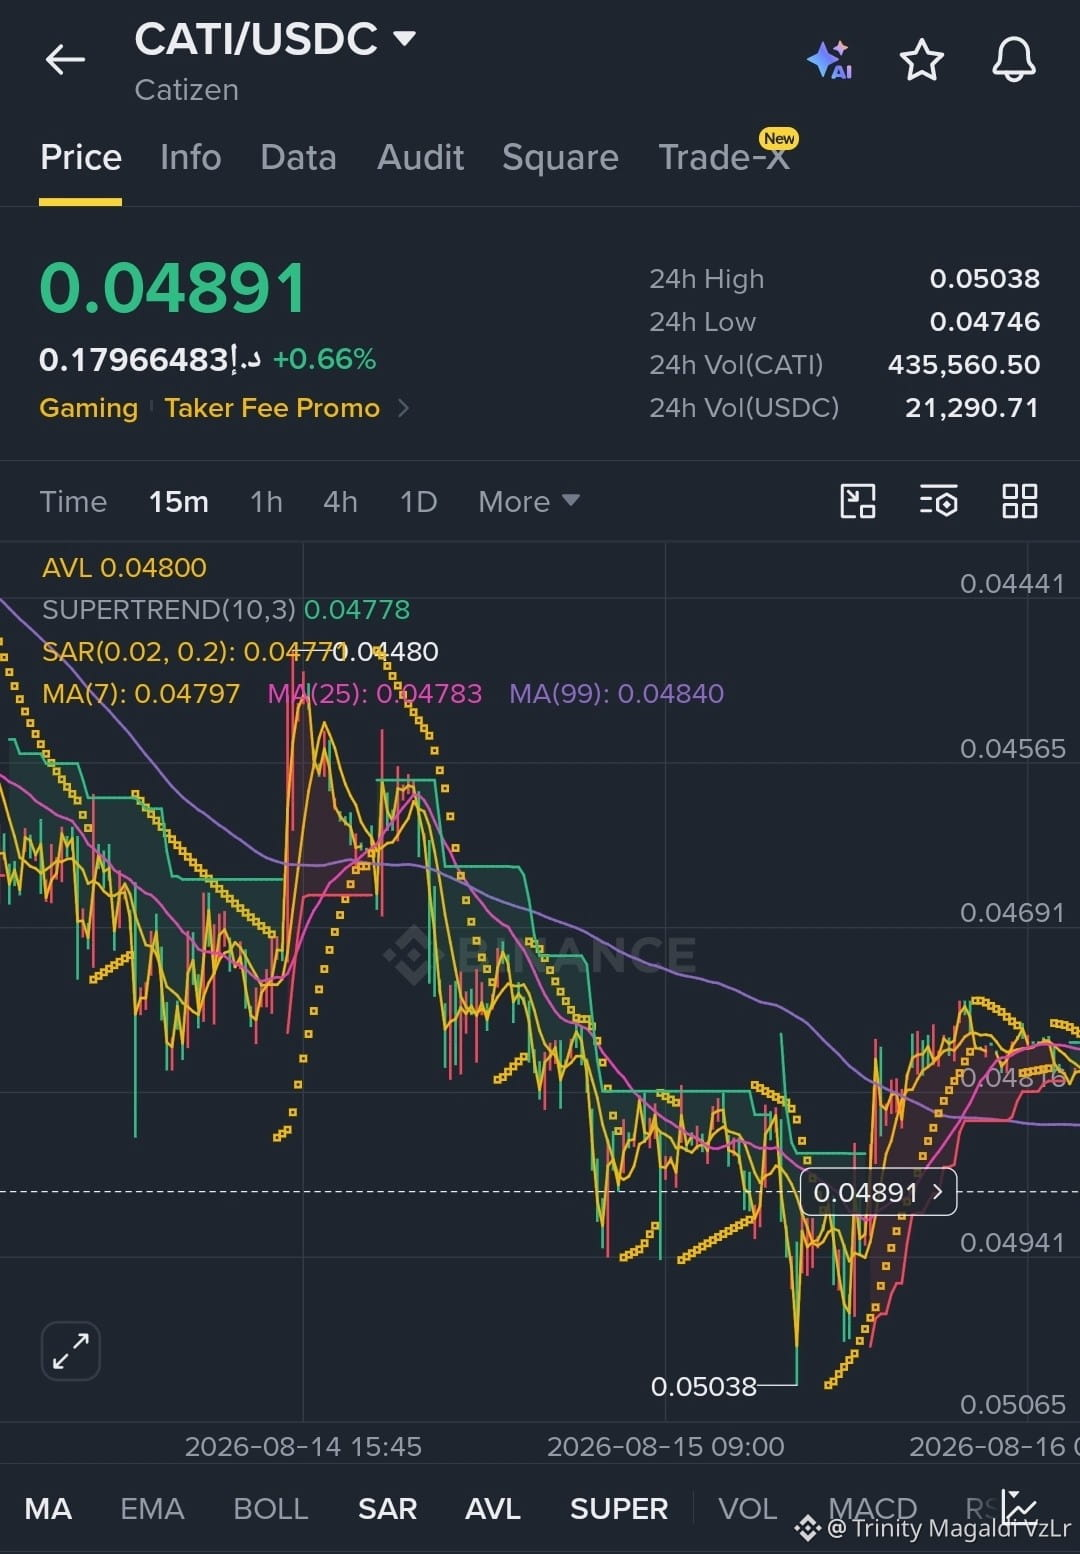
Task: Click the AVL 0.04800 label
Action: coord(124,567)
